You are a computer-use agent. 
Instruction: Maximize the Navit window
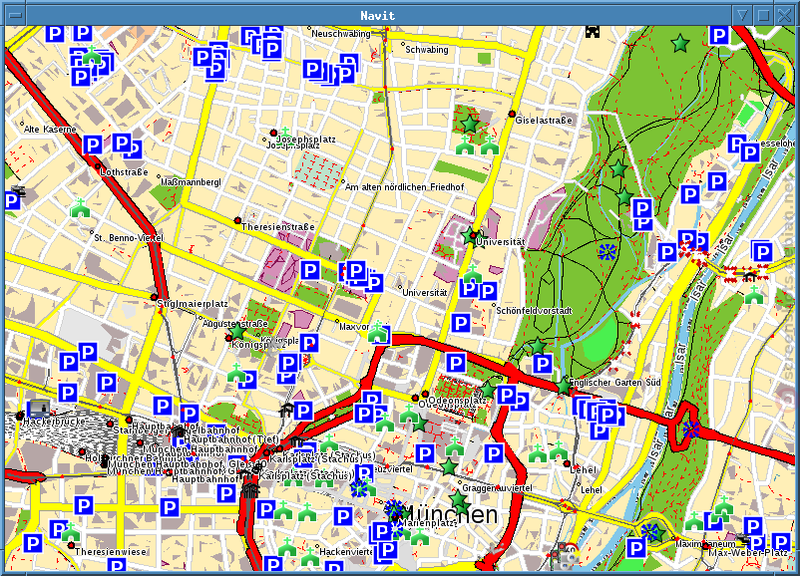tap(763, 15)
